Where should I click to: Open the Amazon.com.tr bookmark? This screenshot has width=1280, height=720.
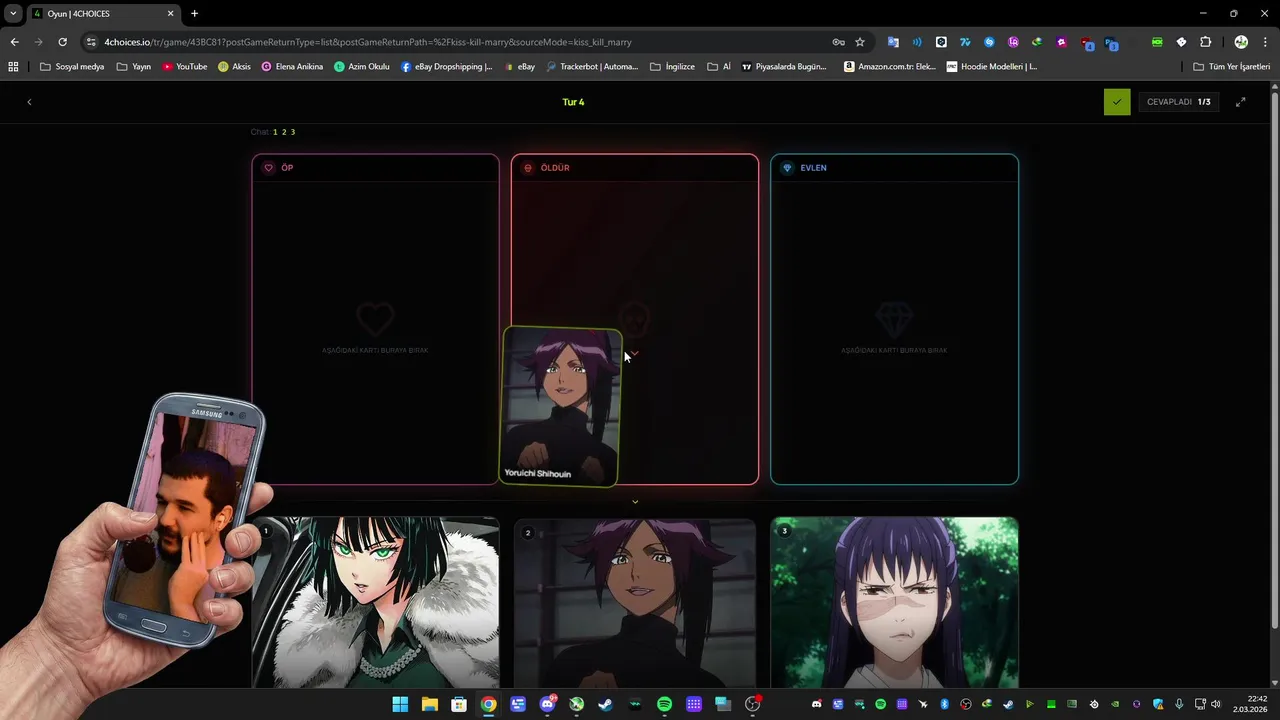tap(890, 67)
